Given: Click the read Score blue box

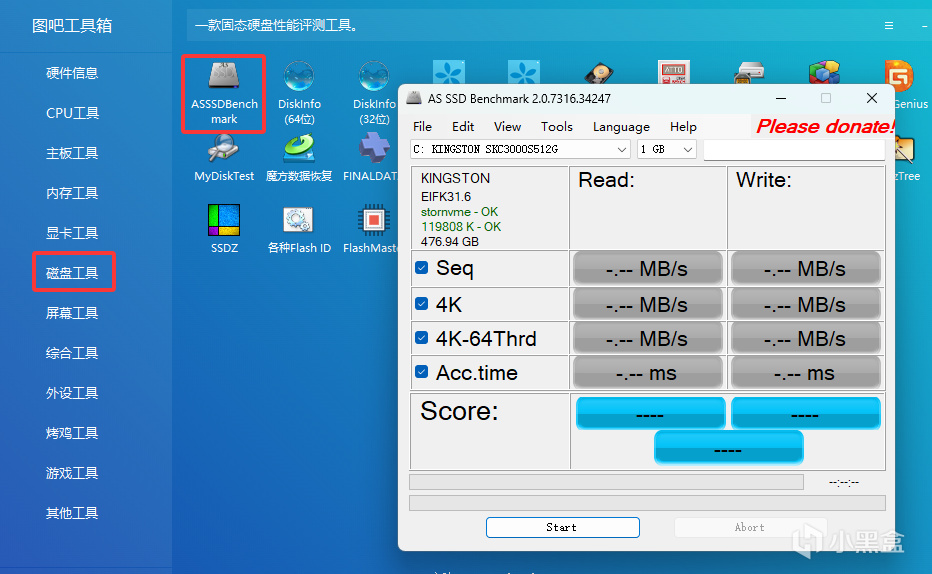Looking at the screenshot, I should coord(650,413).
